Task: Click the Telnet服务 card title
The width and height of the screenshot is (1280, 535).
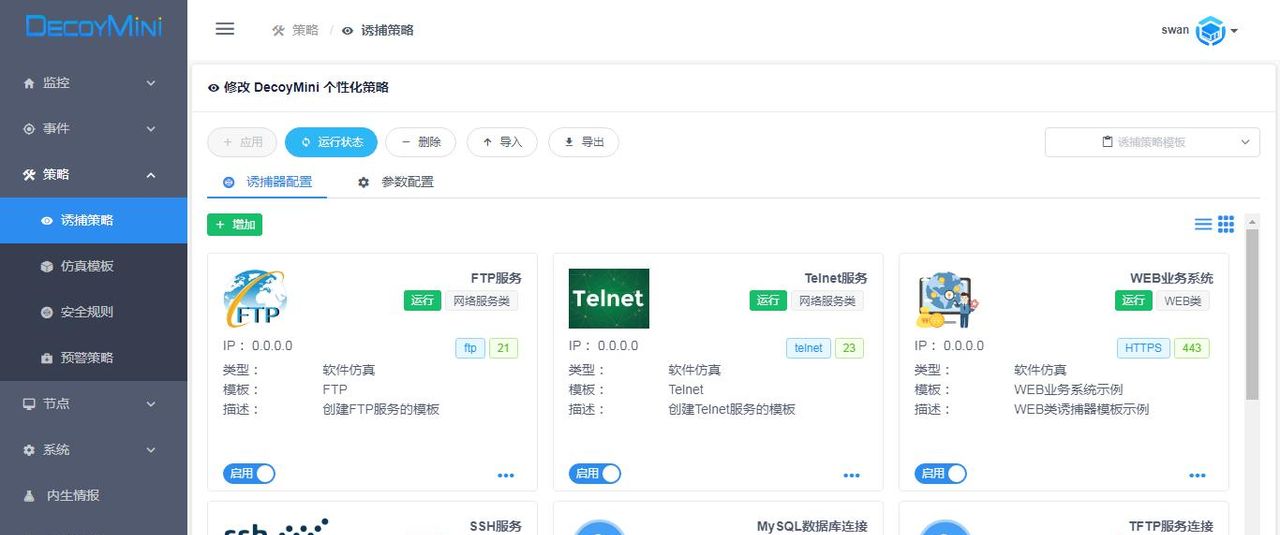Action: pyautogui.click(x=836, y=278)
